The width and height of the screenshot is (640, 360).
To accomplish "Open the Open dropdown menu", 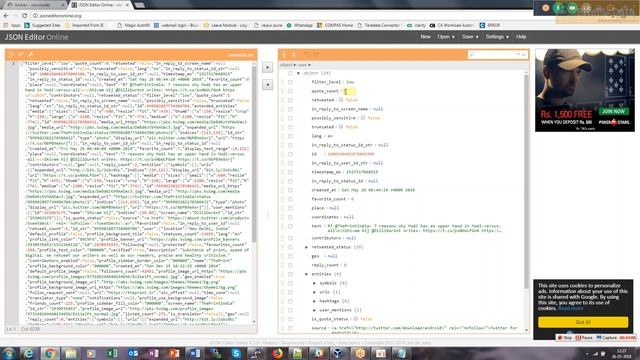I will pos(446,37).
